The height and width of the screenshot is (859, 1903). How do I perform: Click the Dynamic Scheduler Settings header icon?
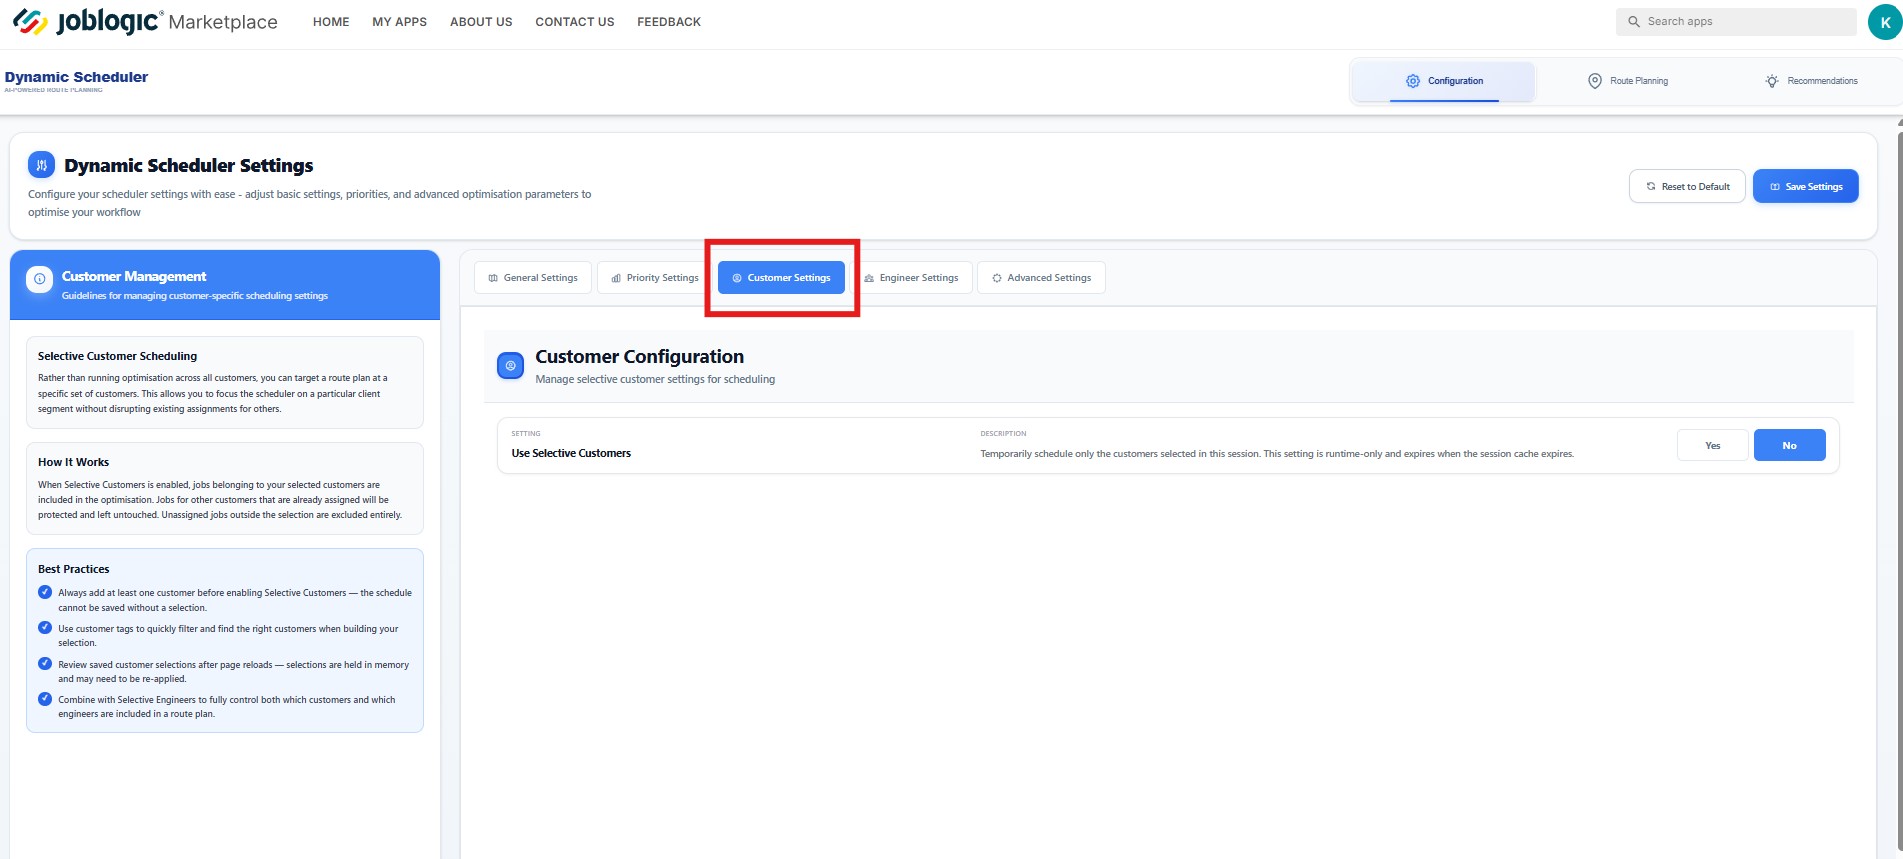tap(41, 165)
